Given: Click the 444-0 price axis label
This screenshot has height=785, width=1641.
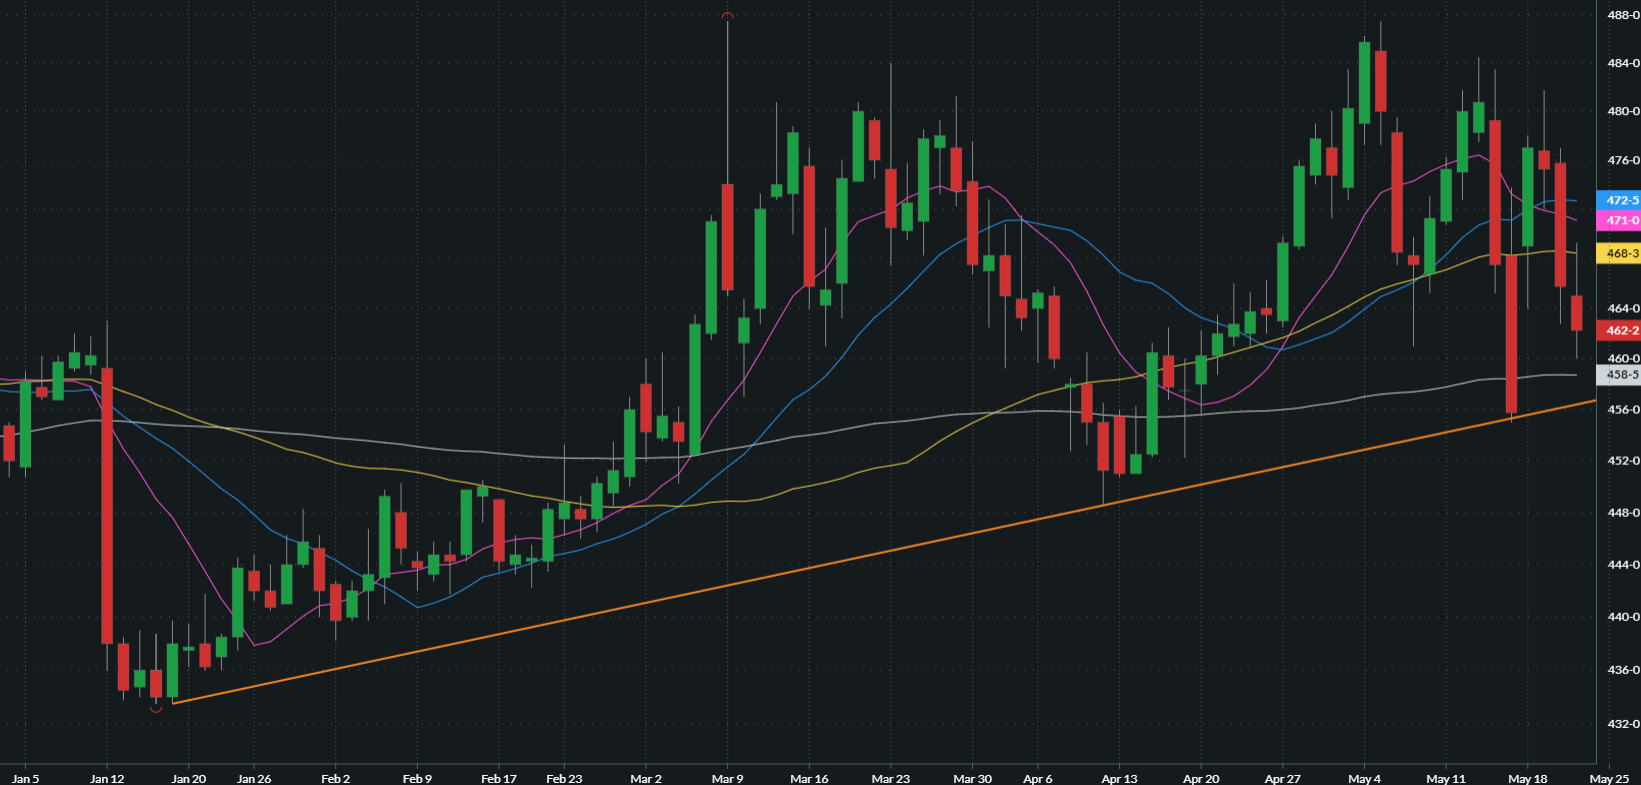Looking at the screenshot, I should click(x=1623, y=564).
